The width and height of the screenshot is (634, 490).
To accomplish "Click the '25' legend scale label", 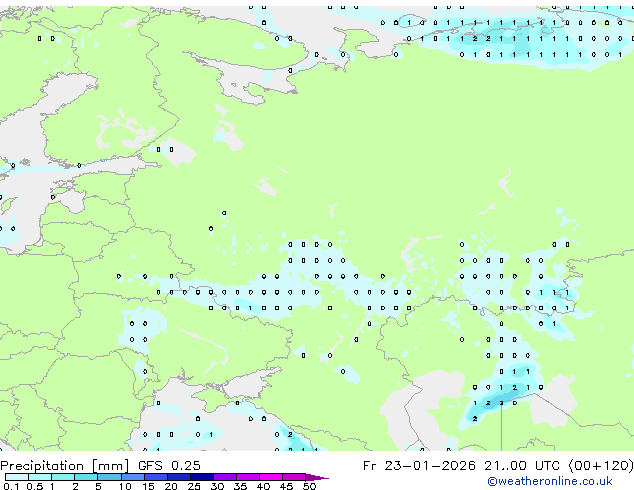I will [194, 486].
